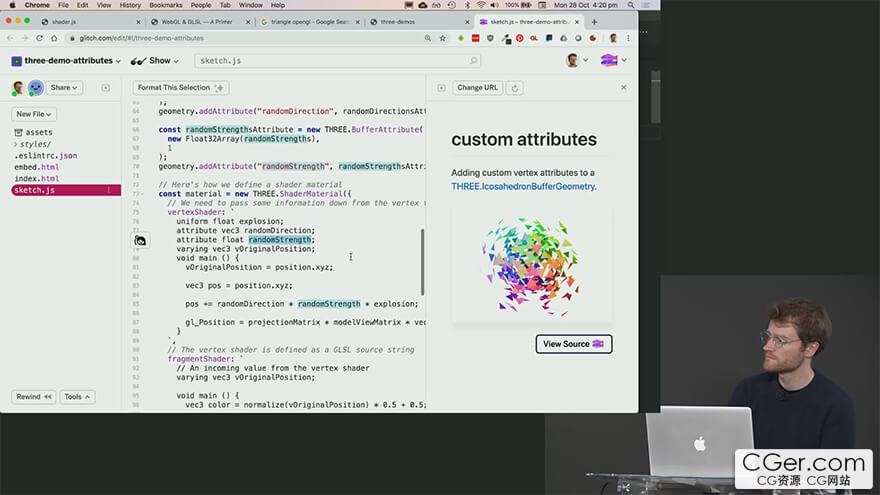Toggle the preview pane collapse icon

coord(442,88)
